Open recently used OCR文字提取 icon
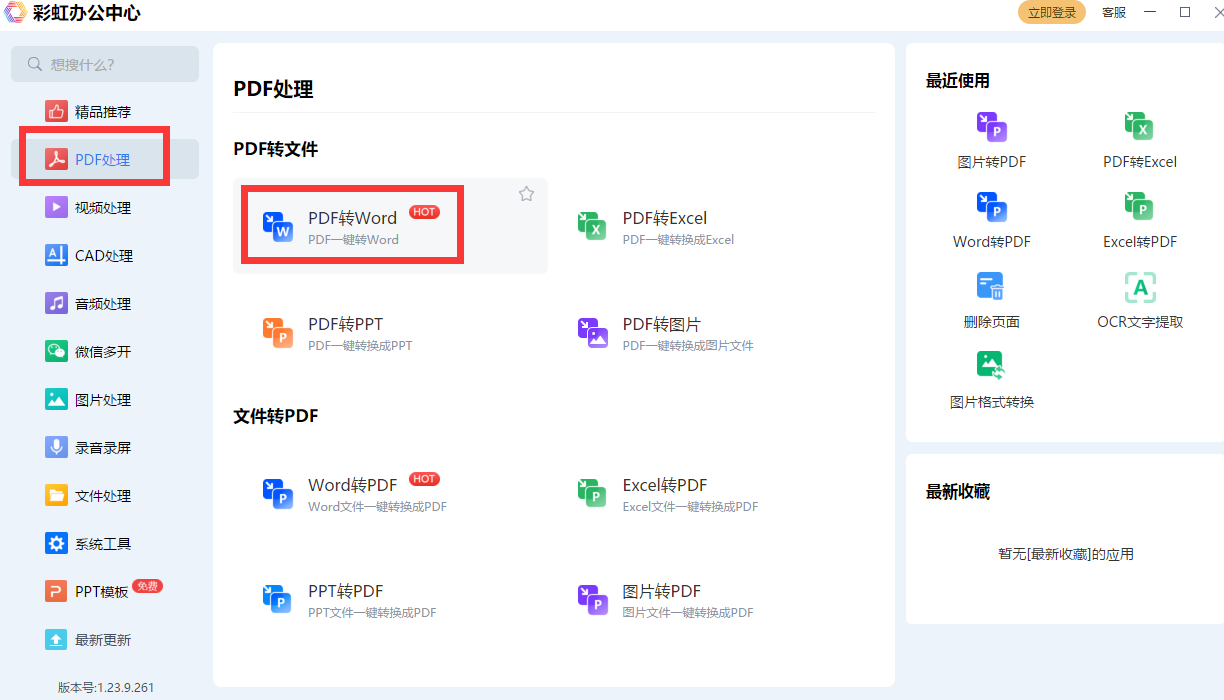This screenshot has height=700, width=1224. tap(1139, 287)
